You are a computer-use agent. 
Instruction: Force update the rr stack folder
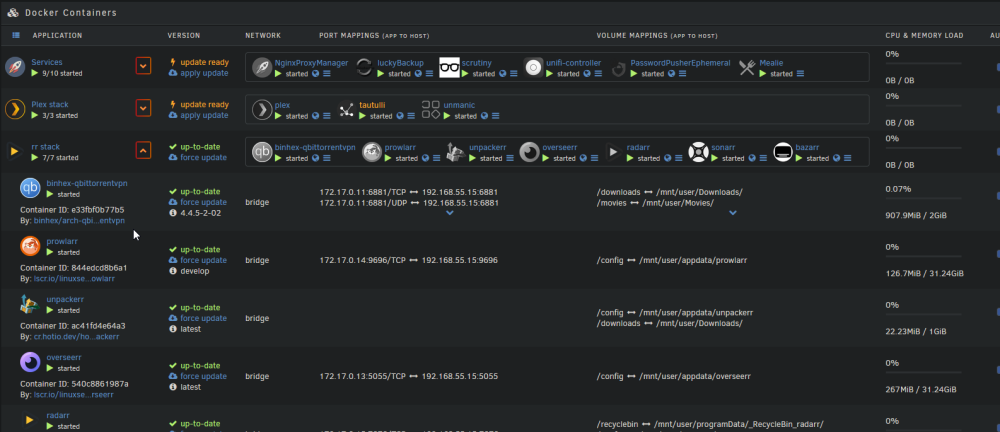click(198, 158)
